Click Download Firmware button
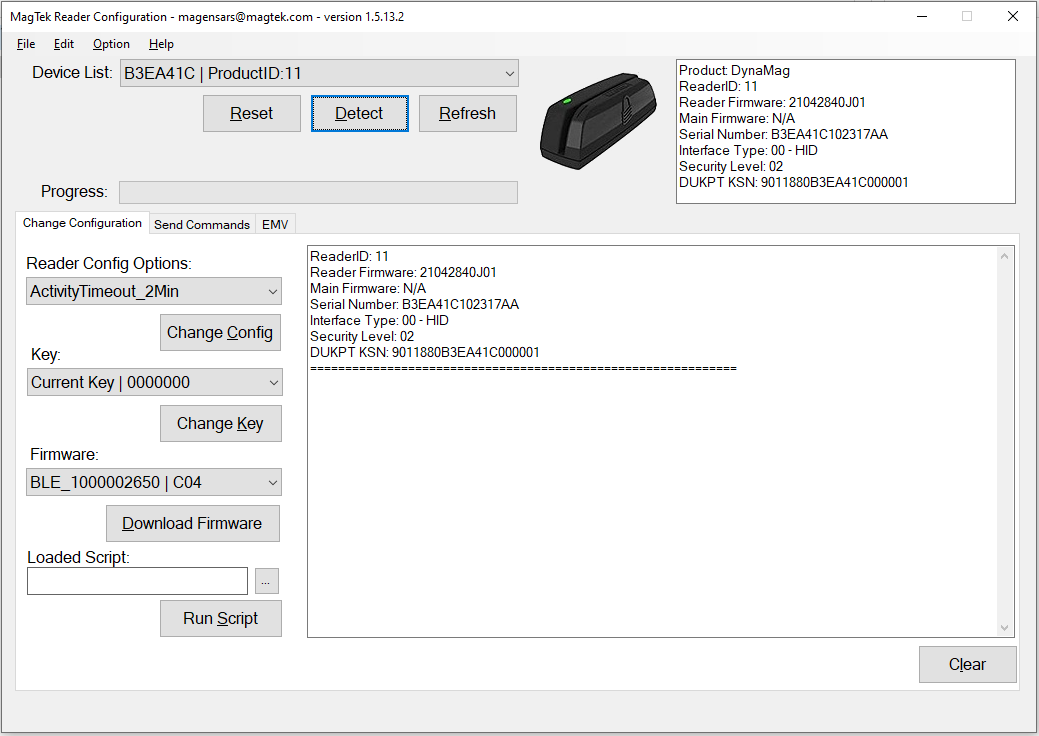Screen dimensions: 1039x736 pyautogui.click(x=193, y=523)
